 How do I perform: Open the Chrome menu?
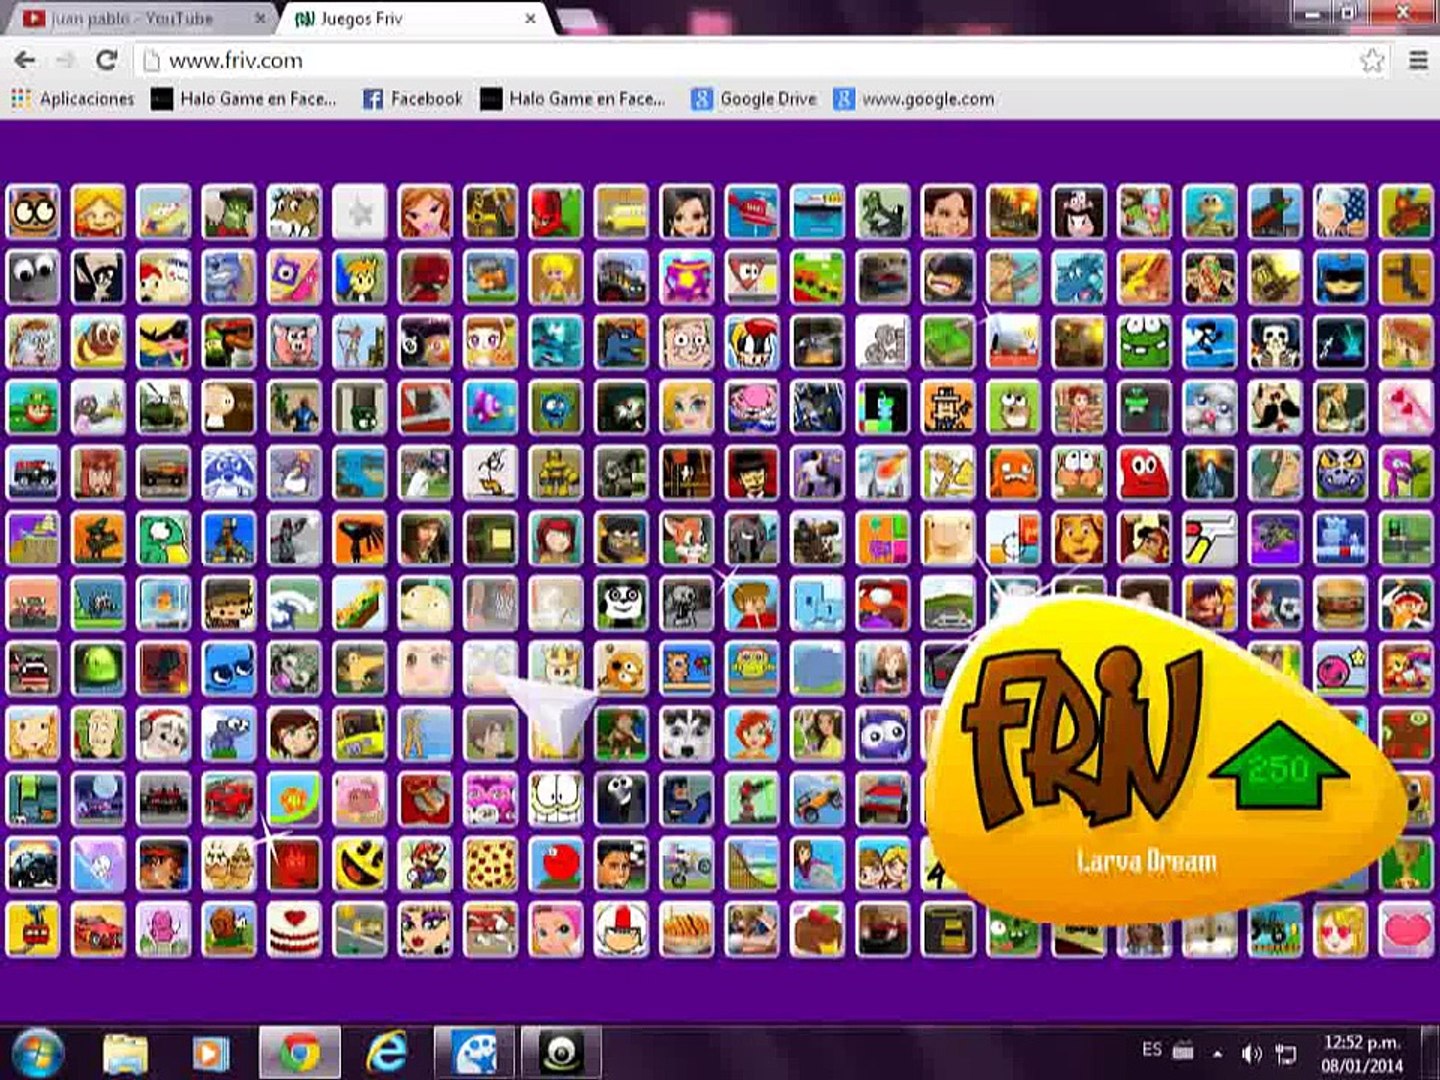[x=1418, y=60]
